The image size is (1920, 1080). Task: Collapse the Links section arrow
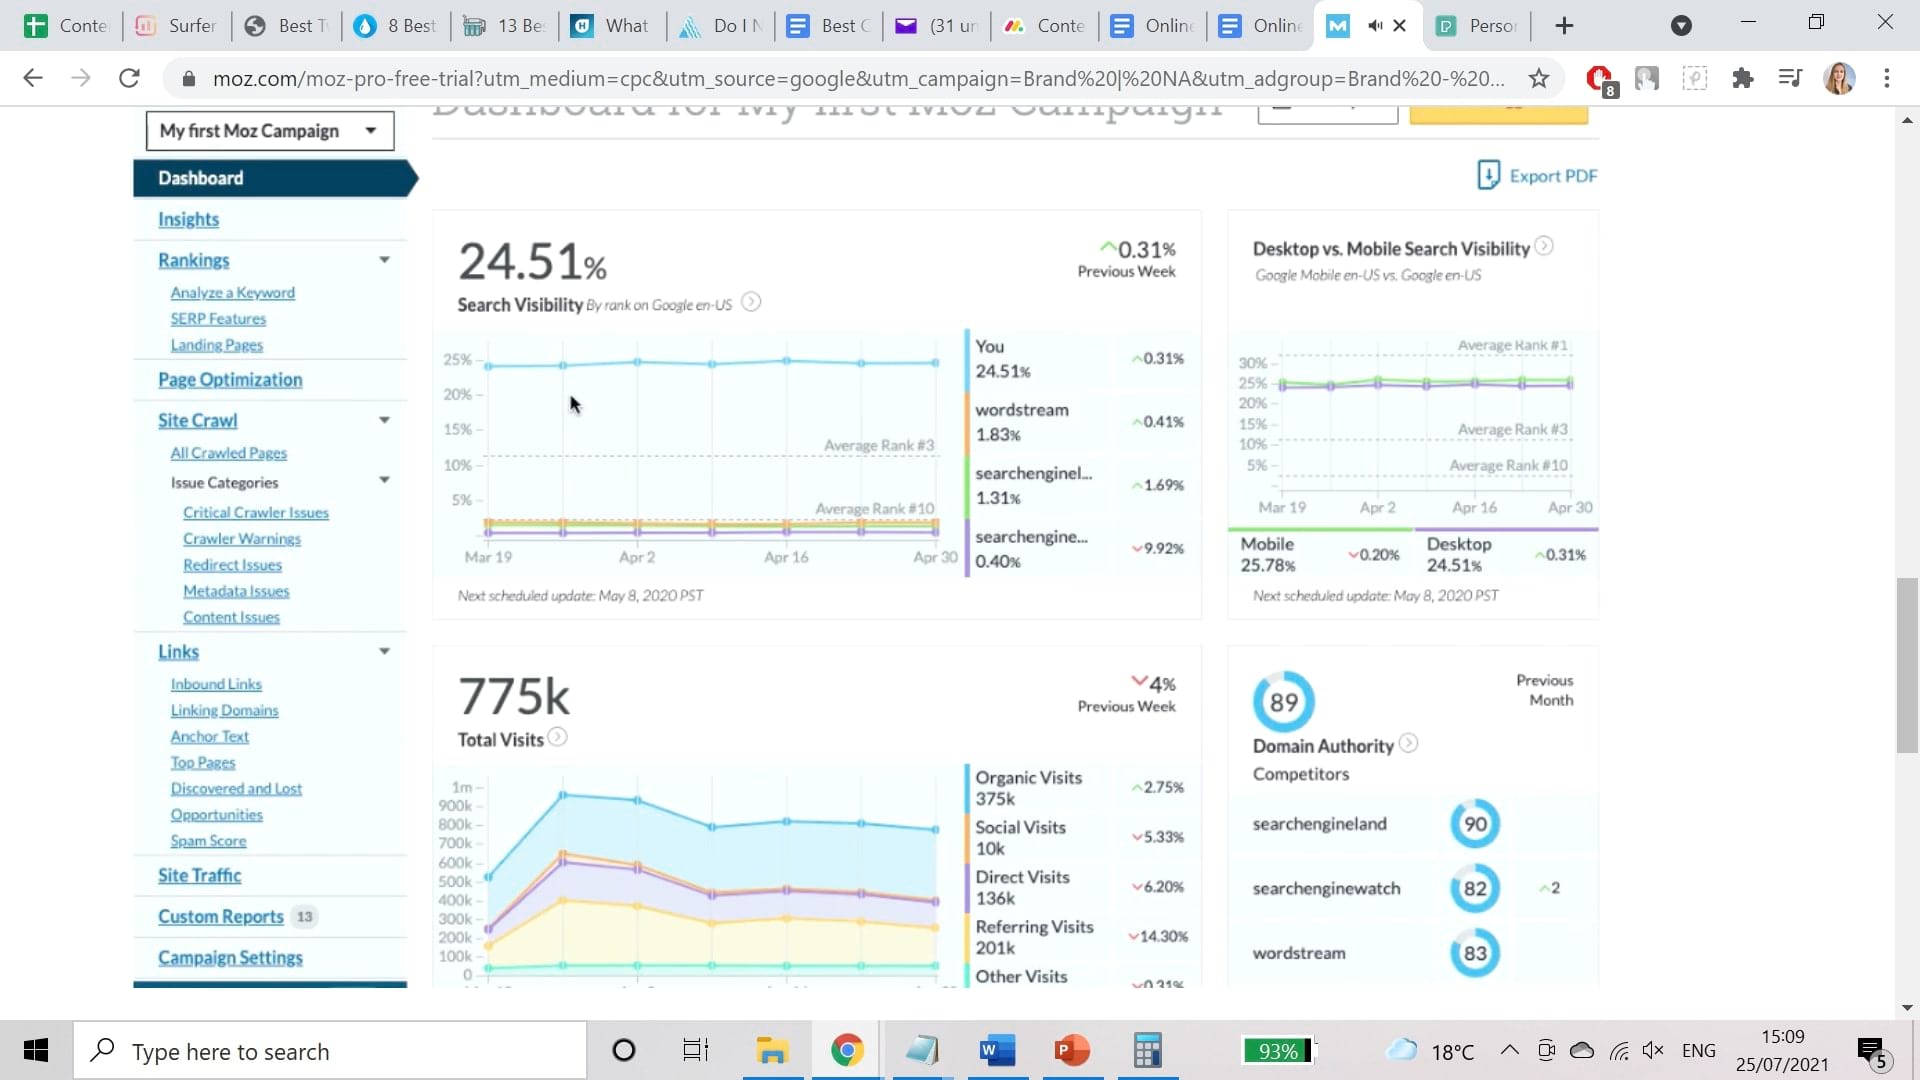[384, 651]
